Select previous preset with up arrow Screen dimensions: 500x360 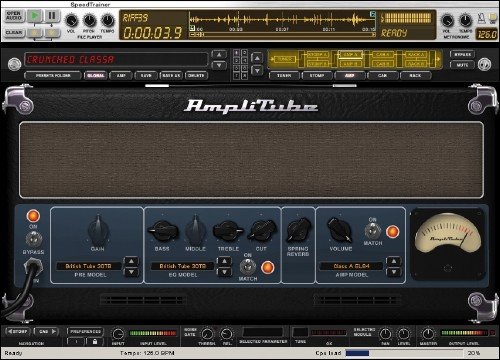point(219,55)
